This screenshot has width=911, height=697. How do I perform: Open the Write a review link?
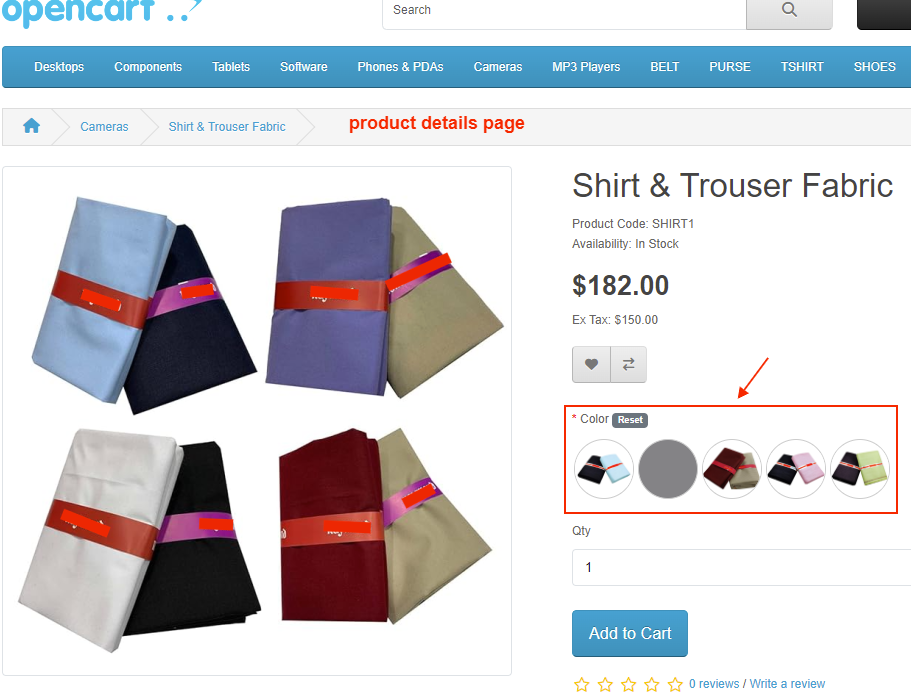tap(787, 684)
